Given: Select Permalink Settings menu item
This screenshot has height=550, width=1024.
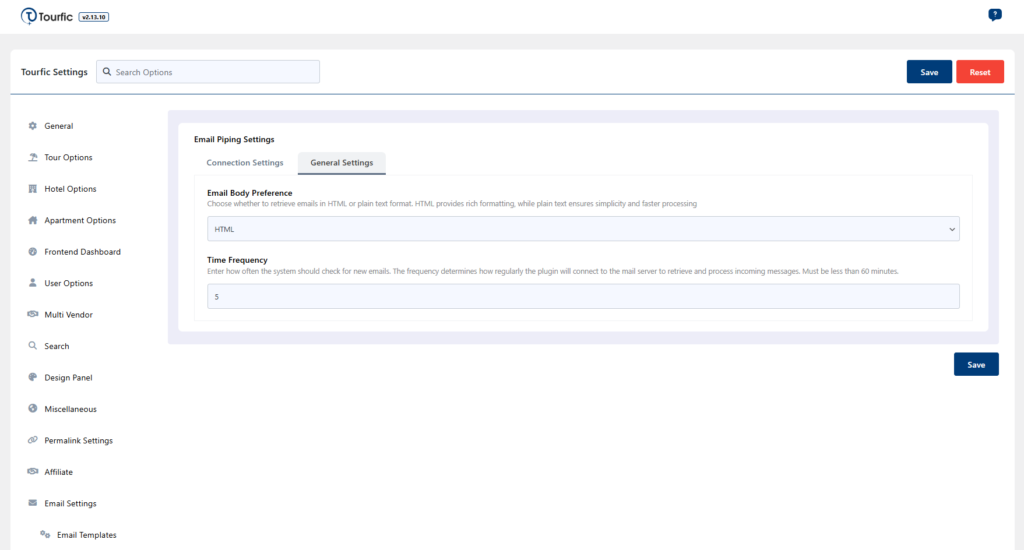Looking at the screenshot, I should pos(78,440).
